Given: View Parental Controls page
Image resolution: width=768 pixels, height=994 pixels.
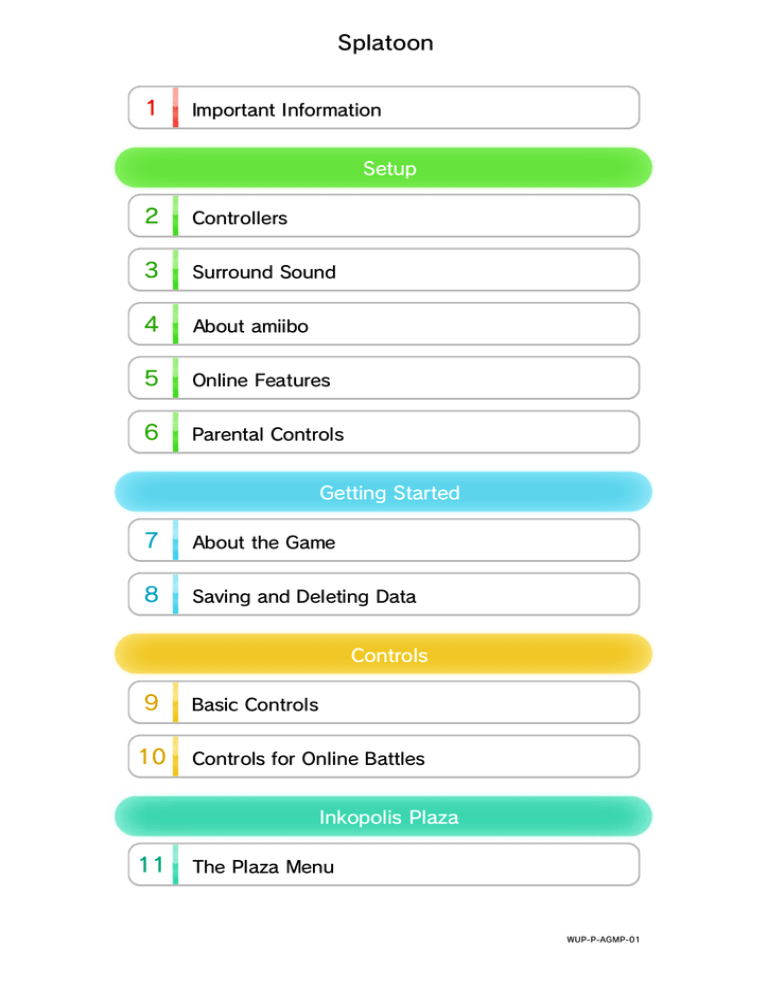Looking at the screenshot, I should [384, 432].
